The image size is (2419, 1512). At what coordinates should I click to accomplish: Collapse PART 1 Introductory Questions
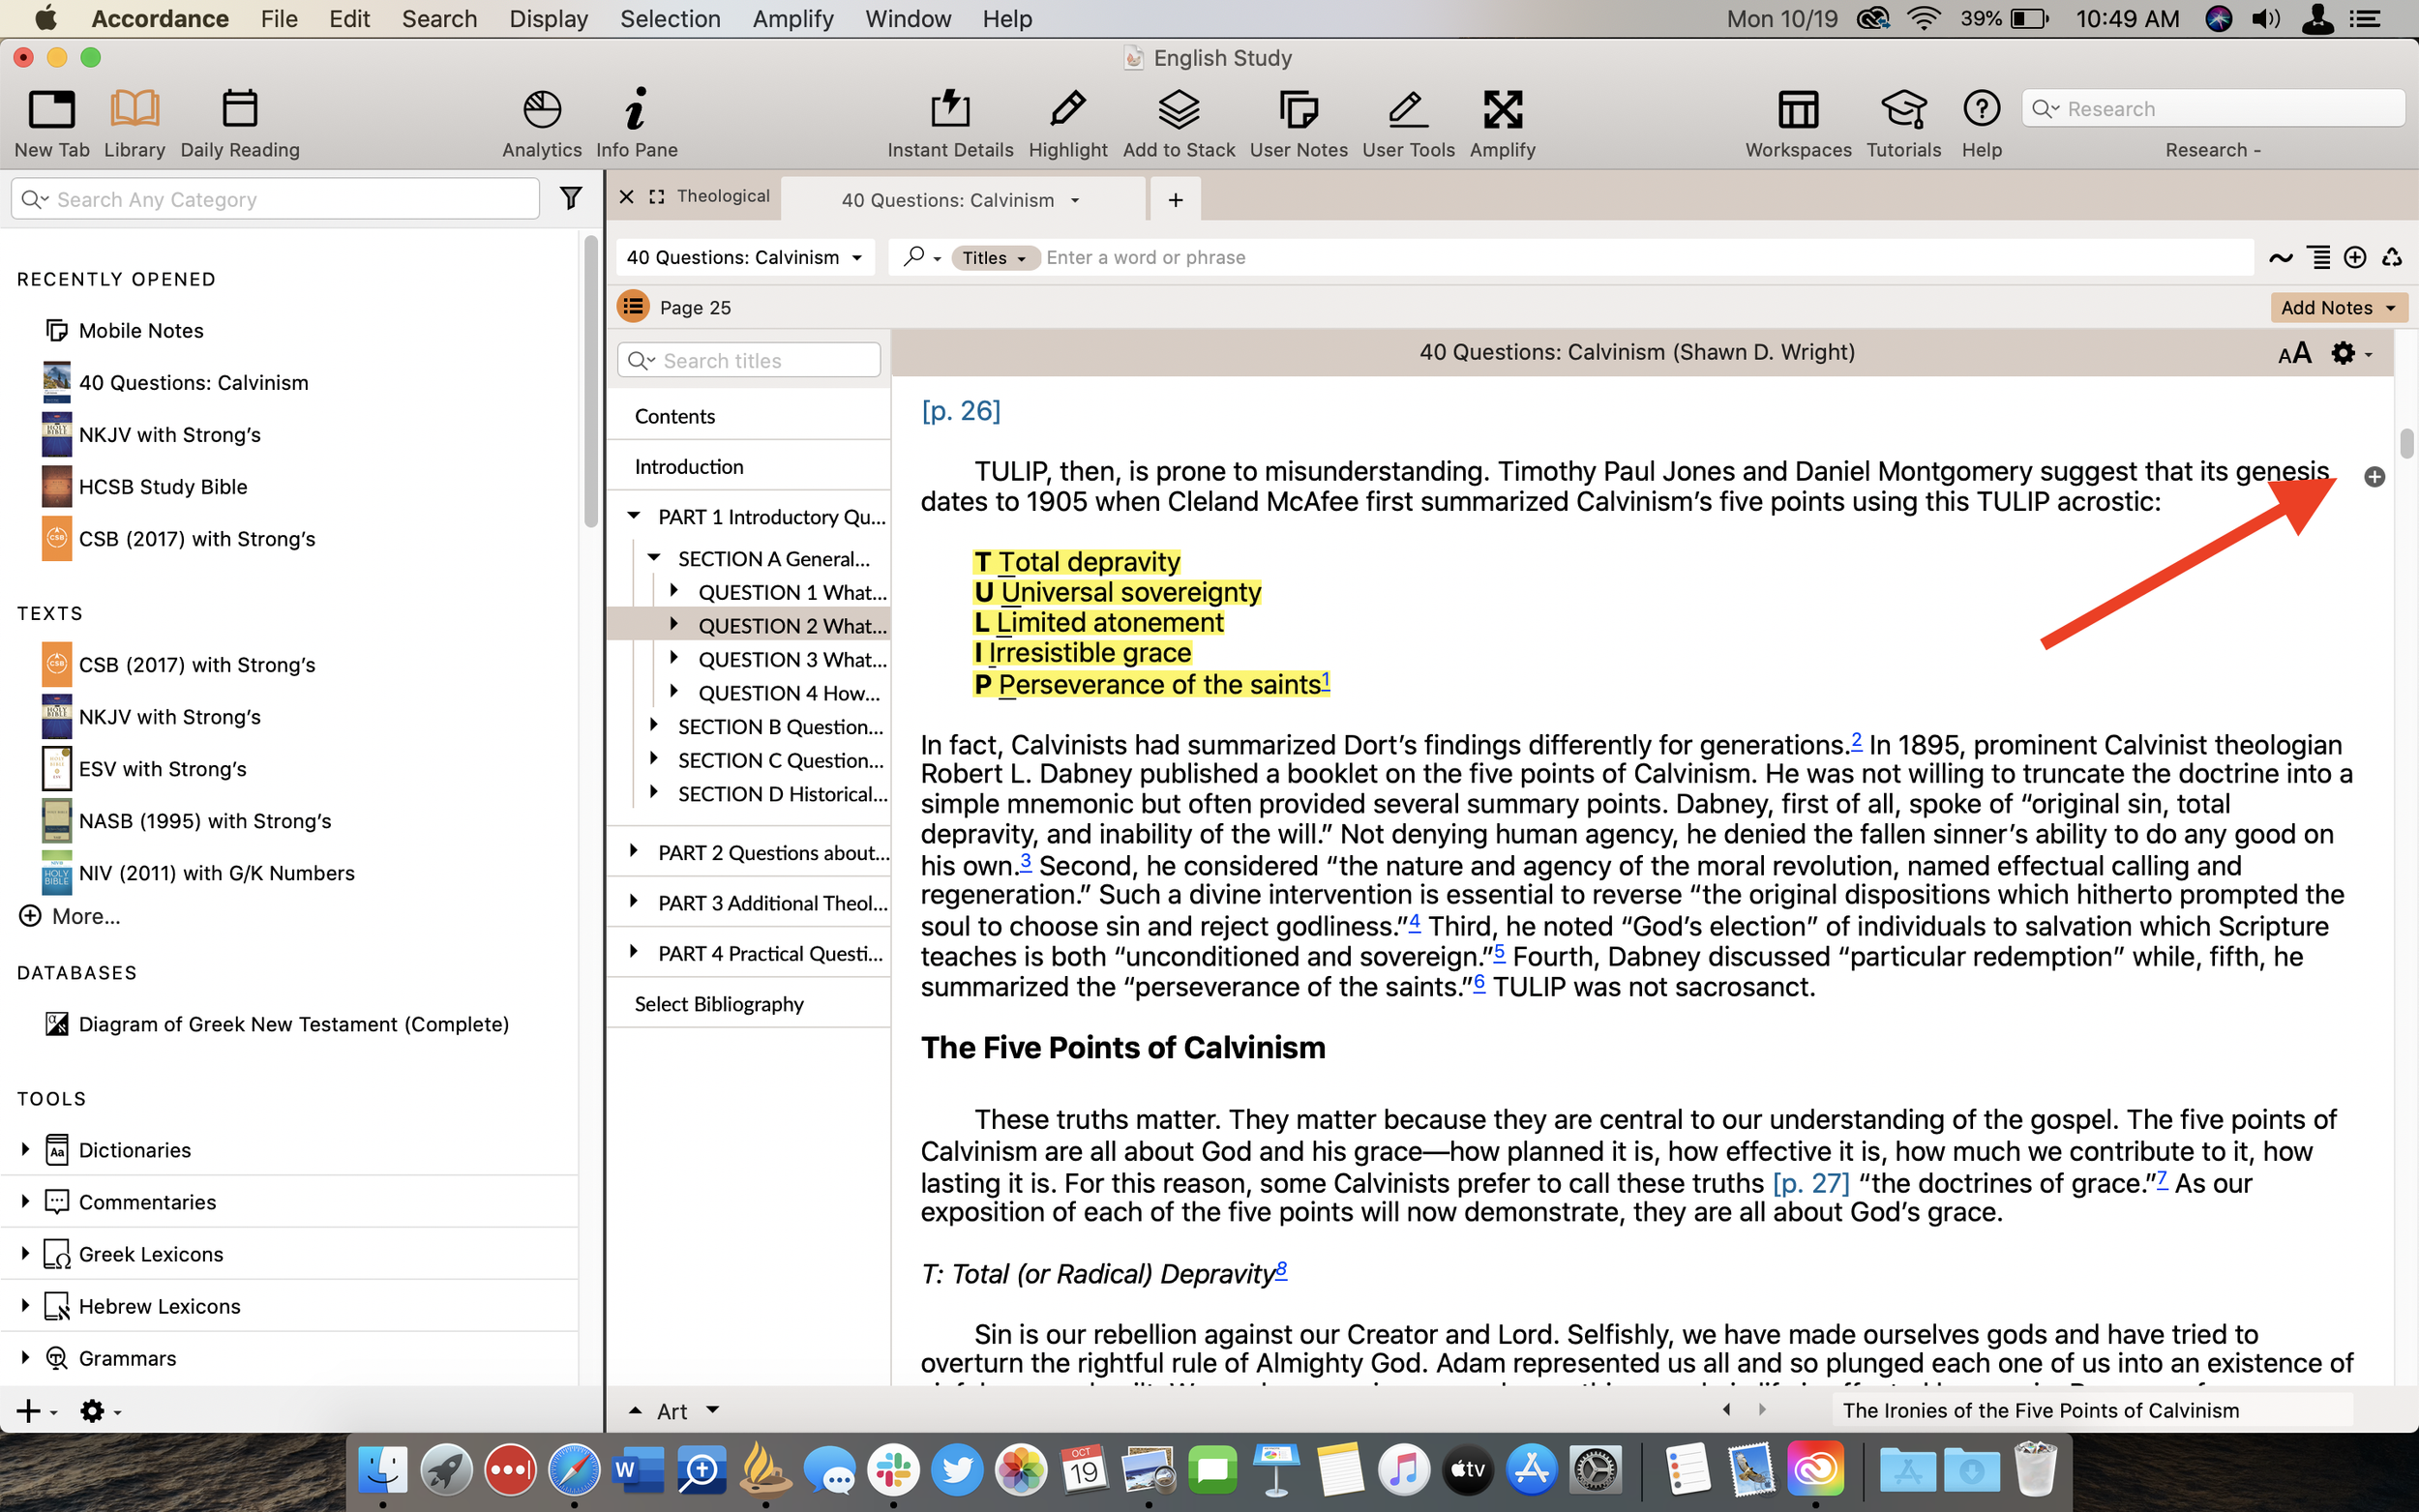click(x=633, y=516)
